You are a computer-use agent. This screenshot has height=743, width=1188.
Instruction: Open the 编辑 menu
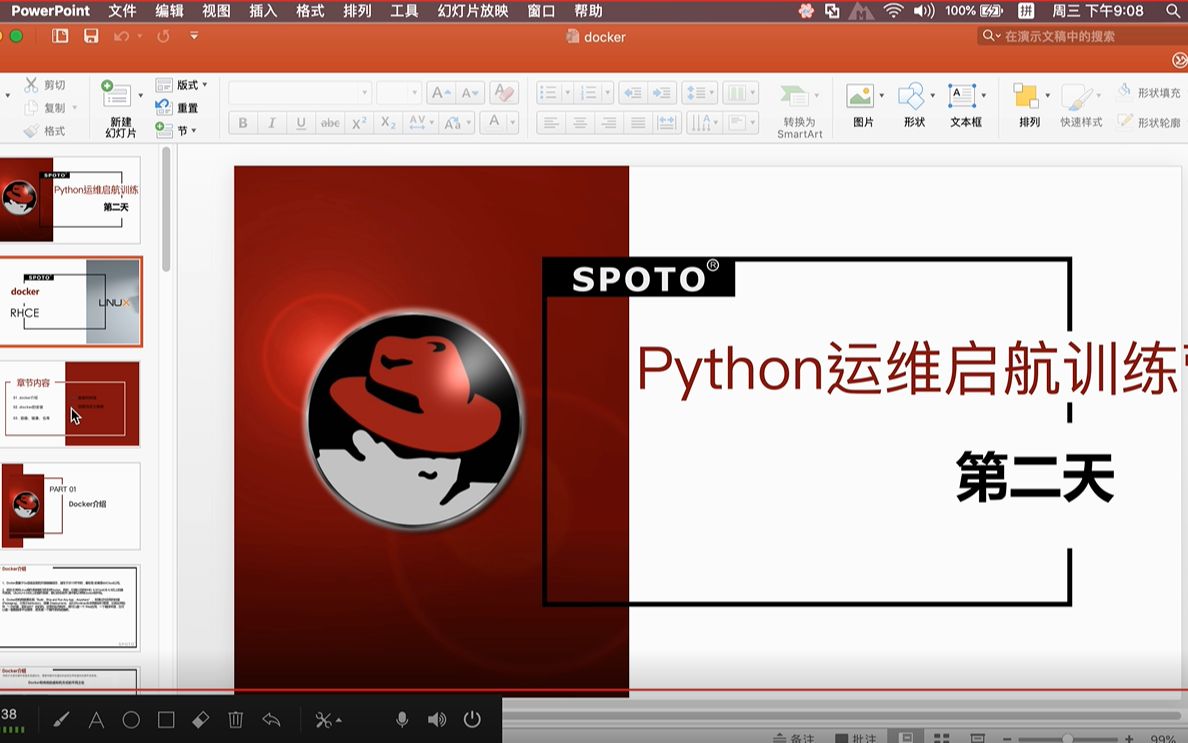(x=169, y=11)
